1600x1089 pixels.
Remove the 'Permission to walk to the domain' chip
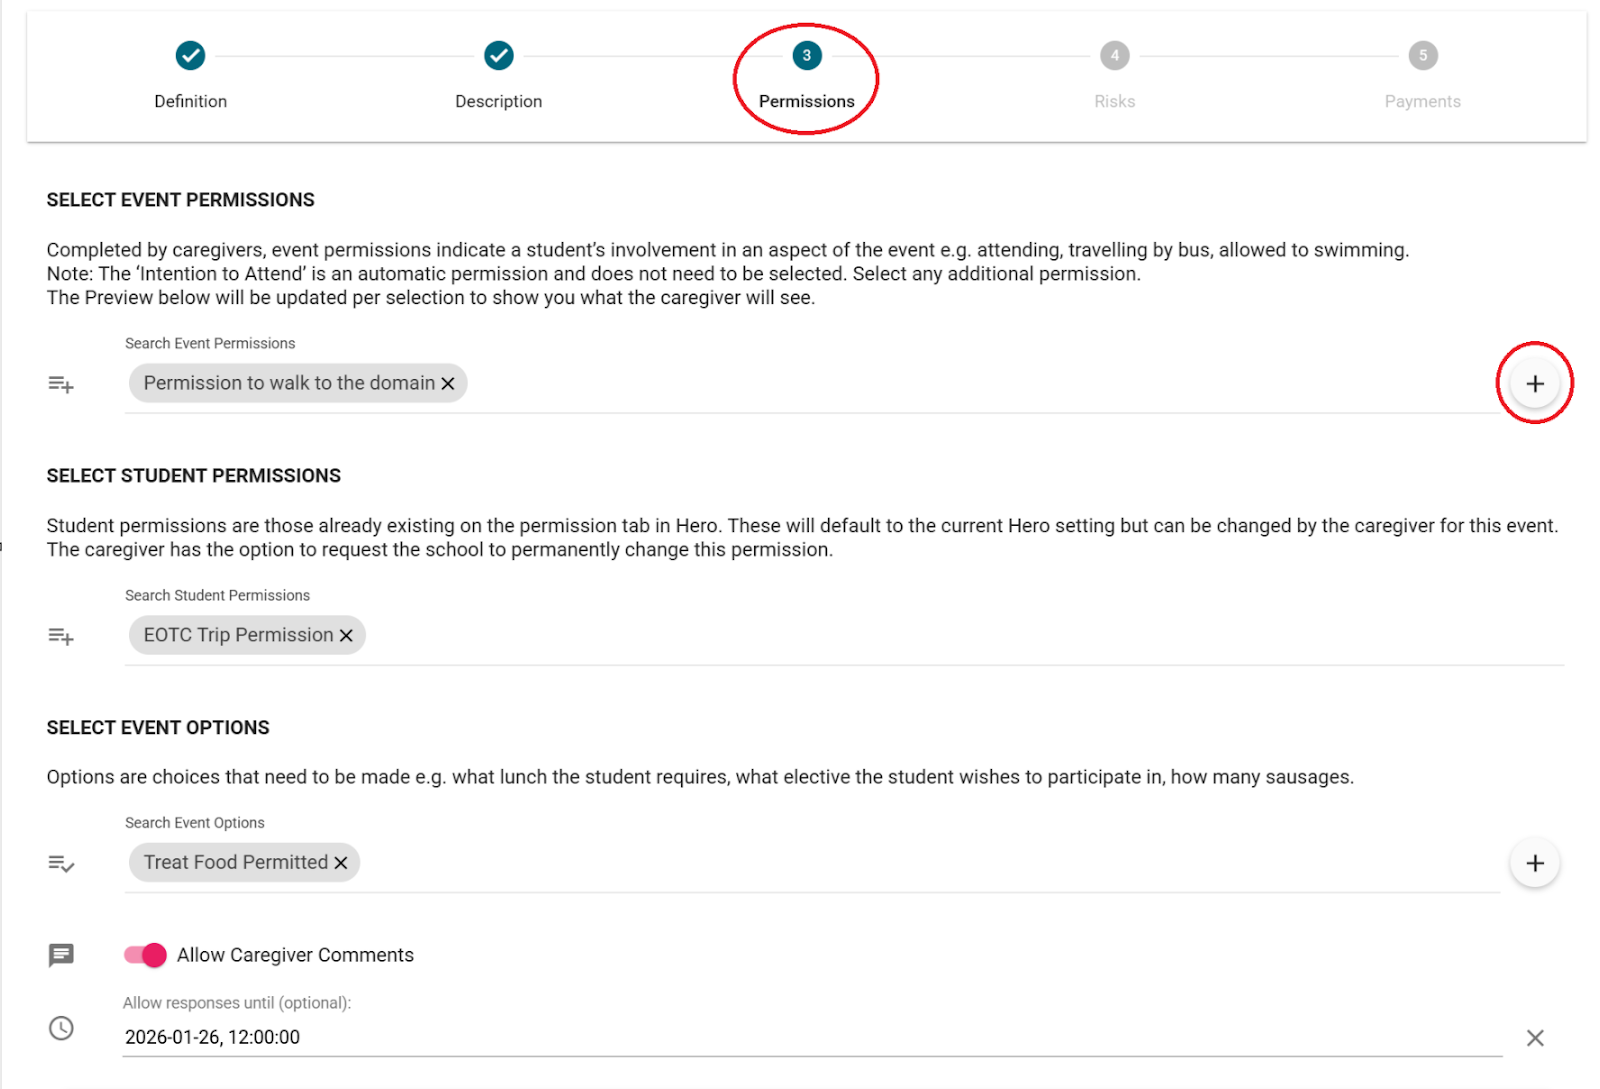point(448,384)
